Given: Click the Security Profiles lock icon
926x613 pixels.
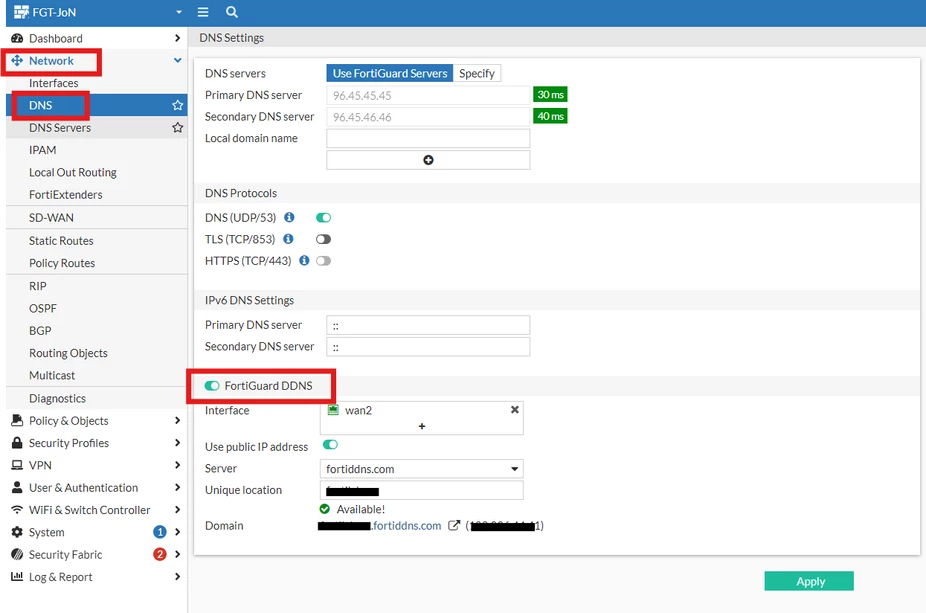Looking at the screenshot, I should (x=17, y=443).
